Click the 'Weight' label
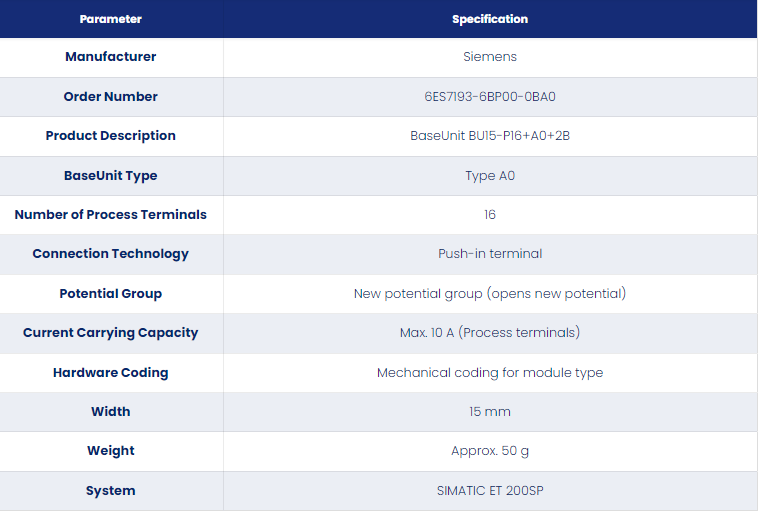 click(111, 451)
